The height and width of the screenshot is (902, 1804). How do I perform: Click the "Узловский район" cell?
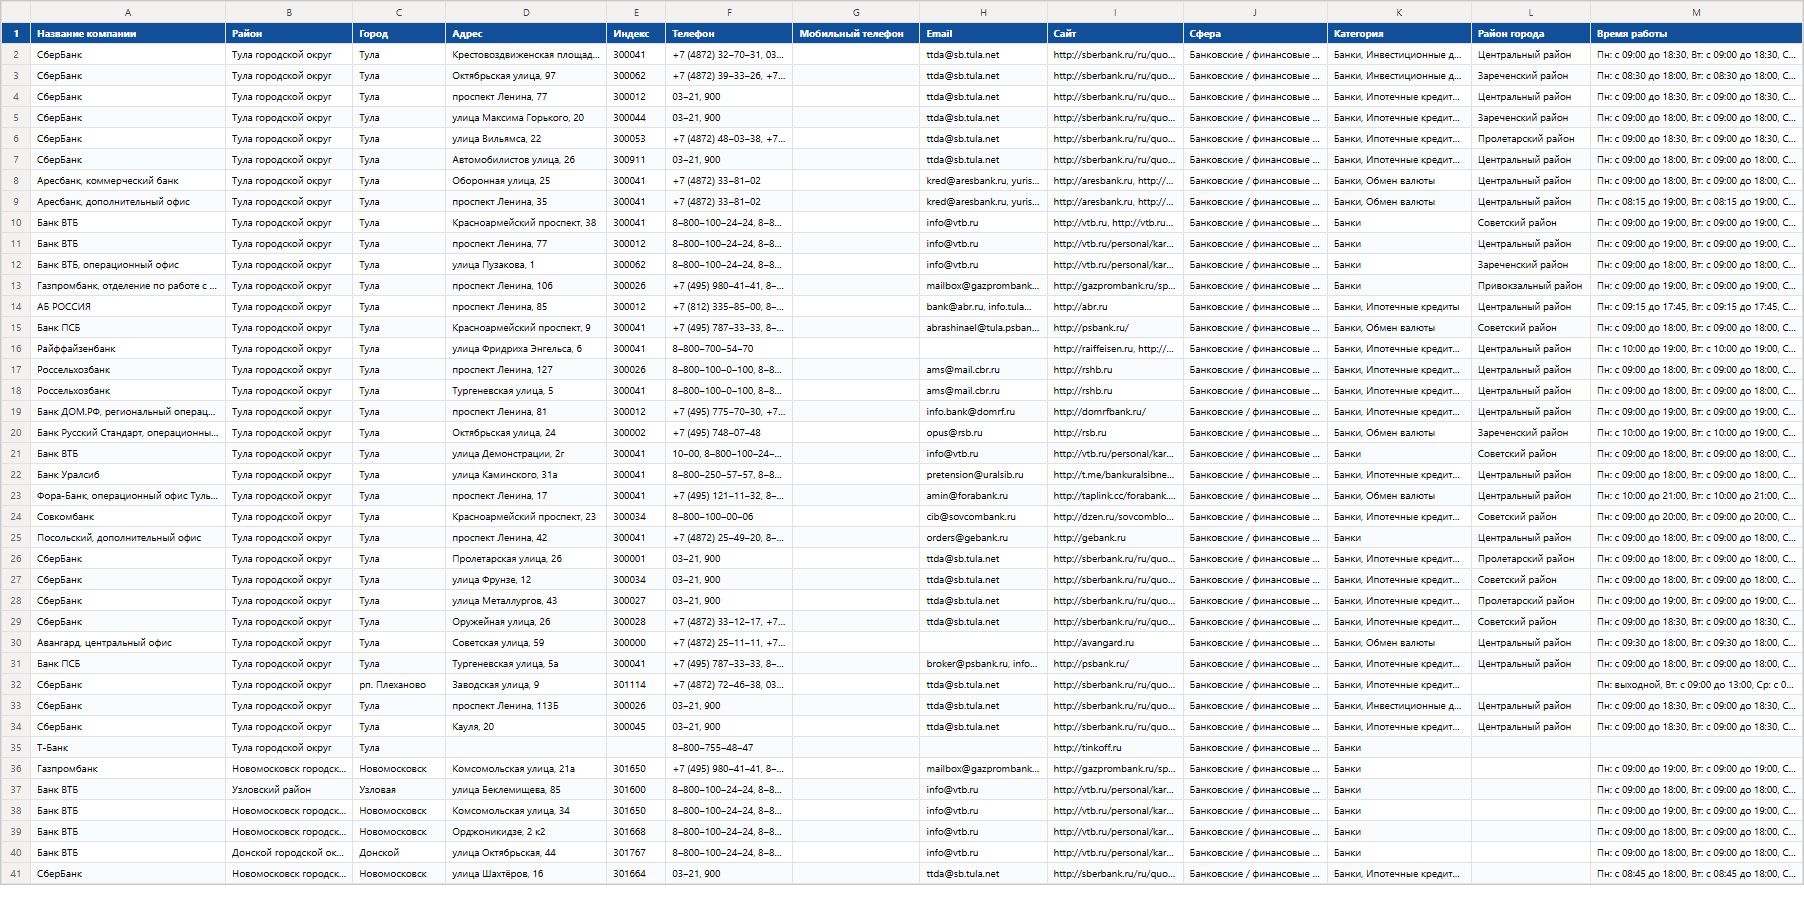(289, 790)
